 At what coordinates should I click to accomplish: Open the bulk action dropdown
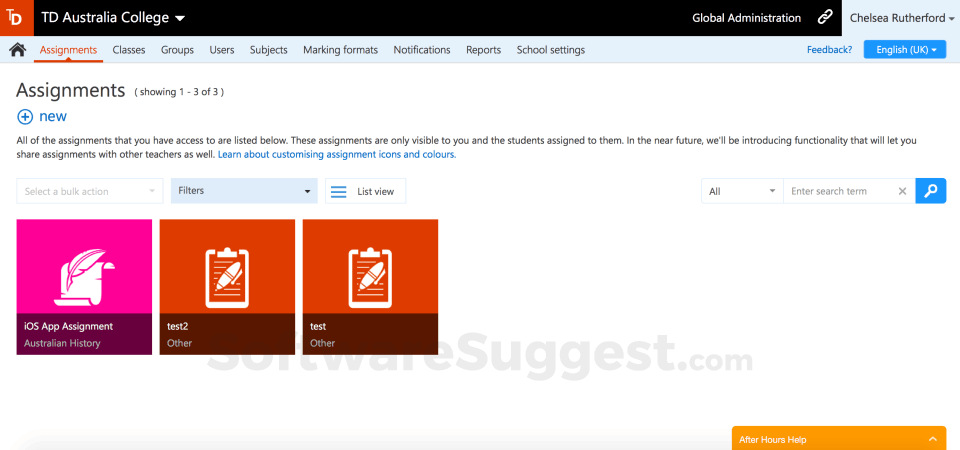89,191
